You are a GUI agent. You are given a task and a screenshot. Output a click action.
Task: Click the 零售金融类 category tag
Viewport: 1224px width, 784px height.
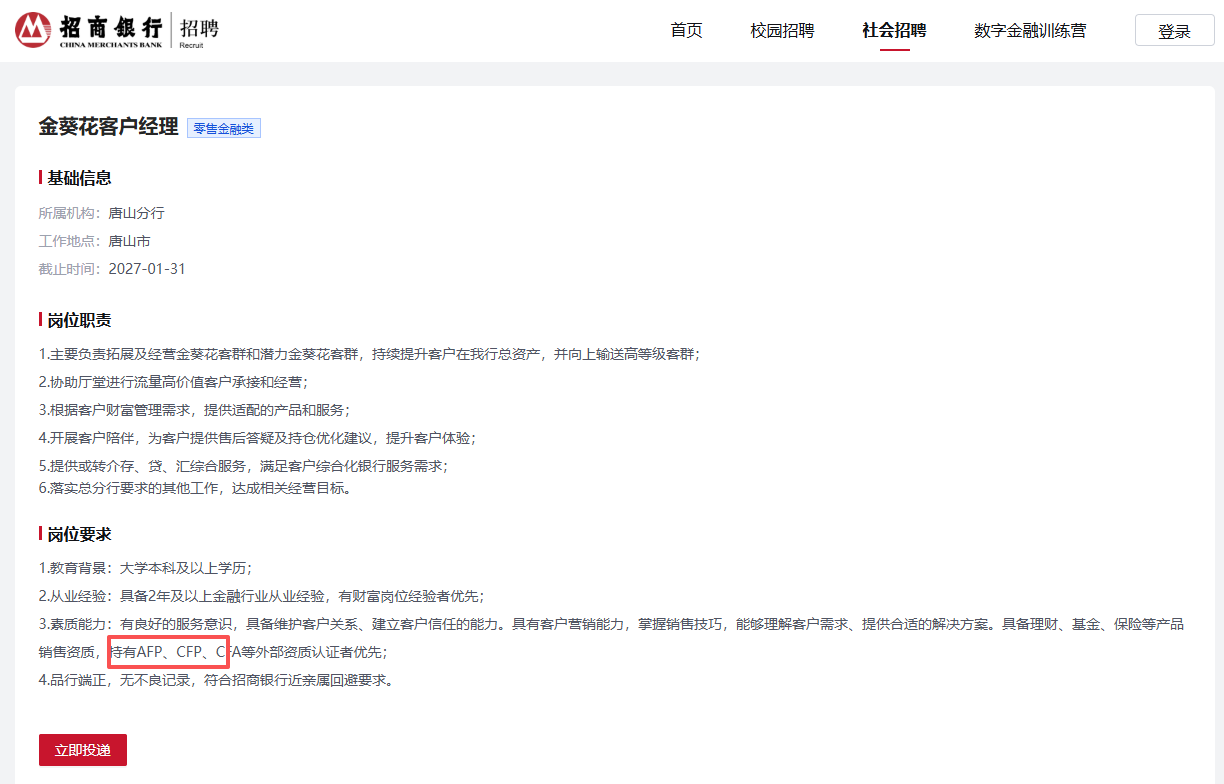click(x=224, y=128)
